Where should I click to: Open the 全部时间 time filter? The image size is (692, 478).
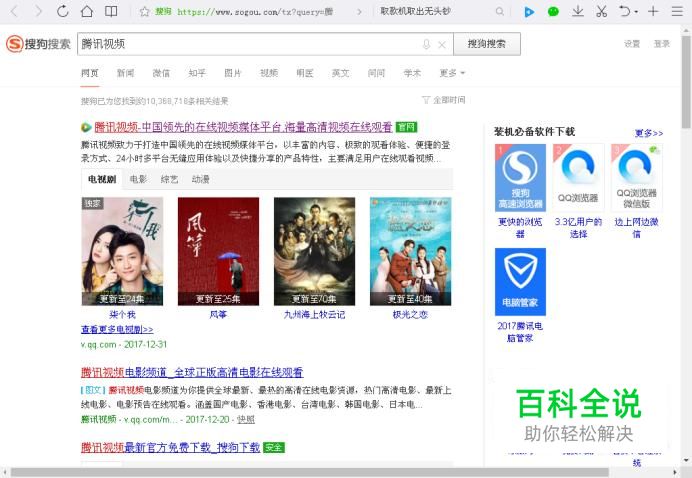444,100
